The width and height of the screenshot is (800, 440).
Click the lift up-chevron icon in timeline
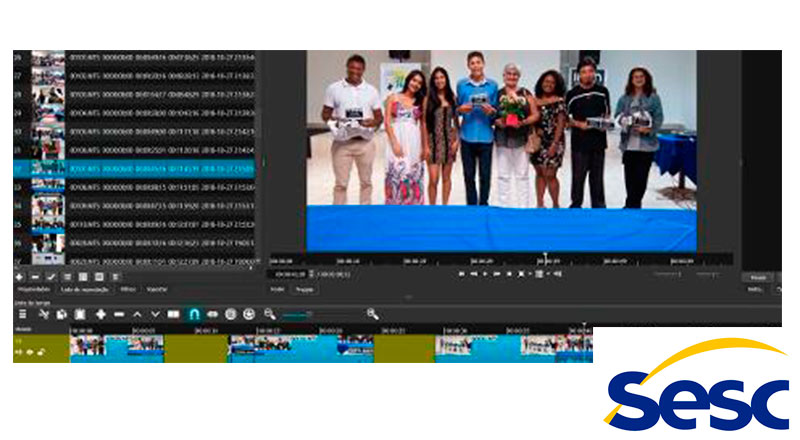coord(137,314)
